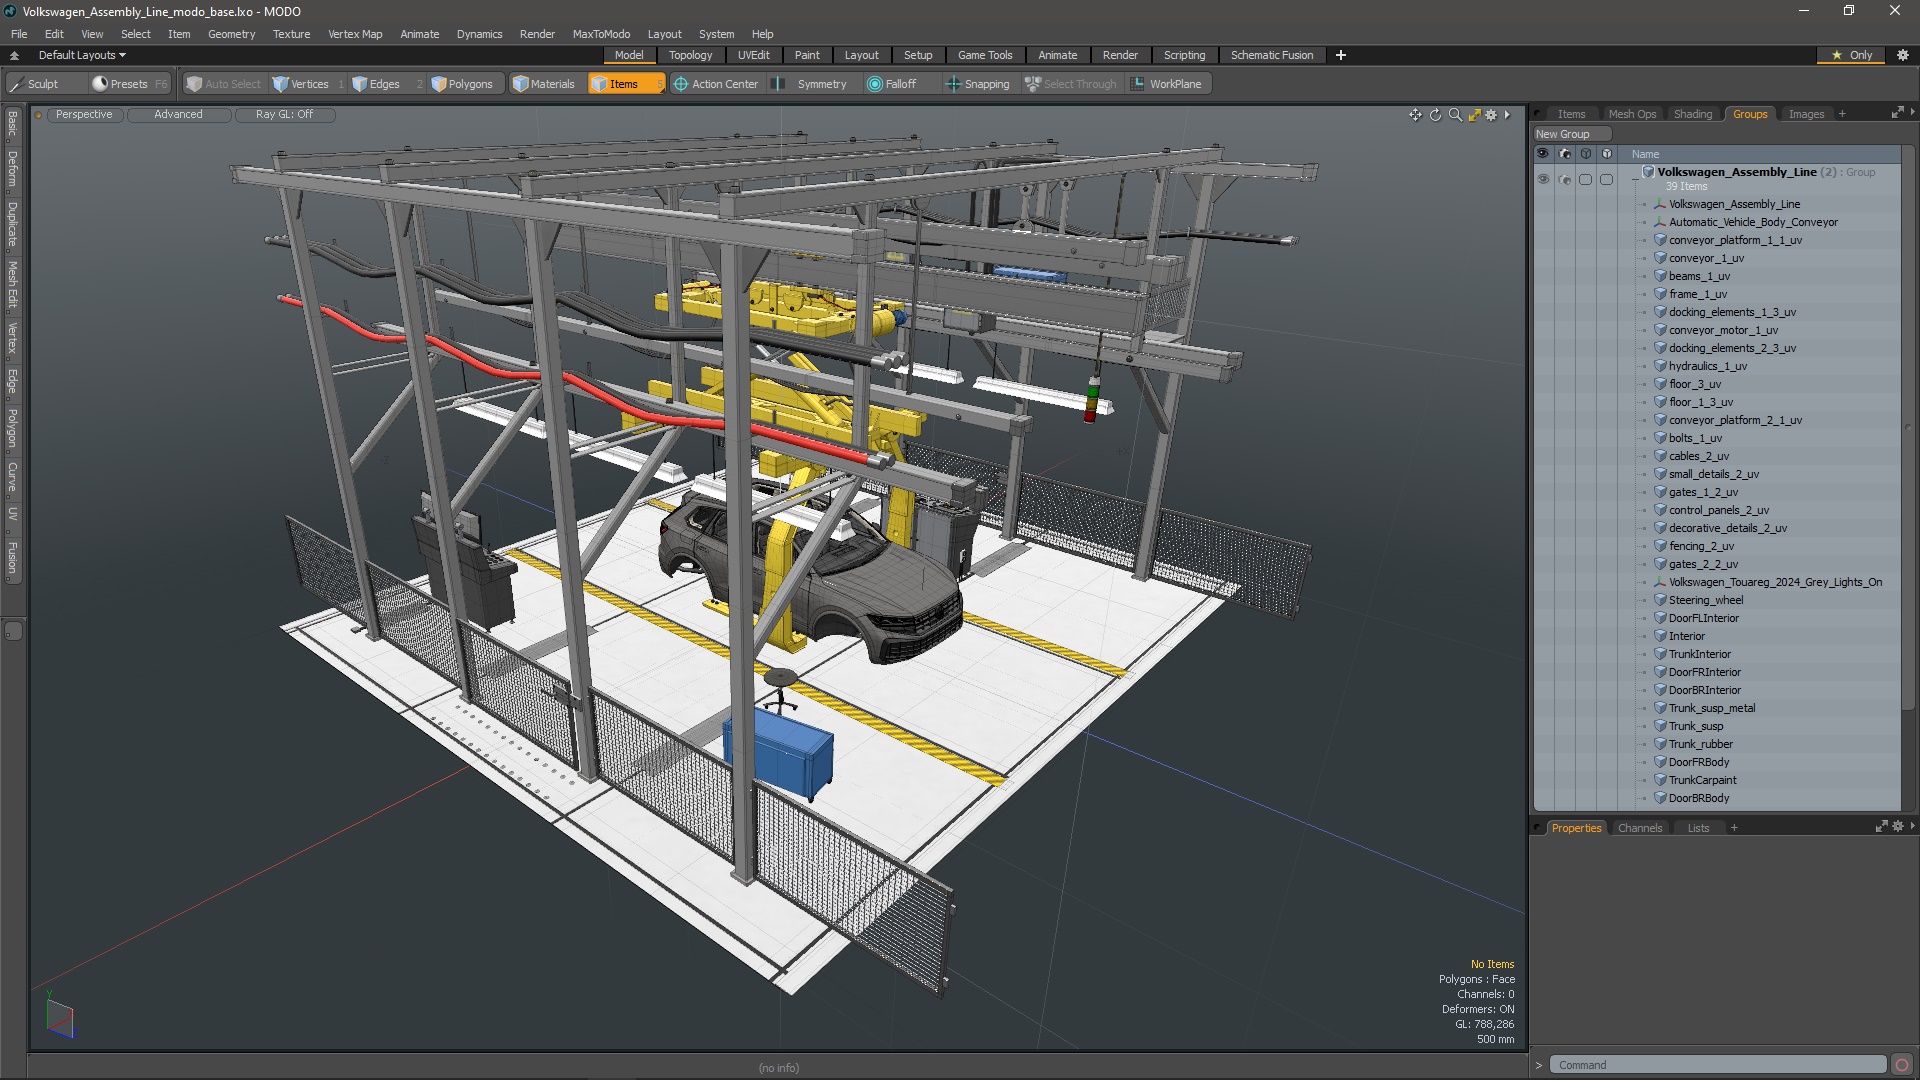Switch to the UVEdit layout tab

click(753, 55)
